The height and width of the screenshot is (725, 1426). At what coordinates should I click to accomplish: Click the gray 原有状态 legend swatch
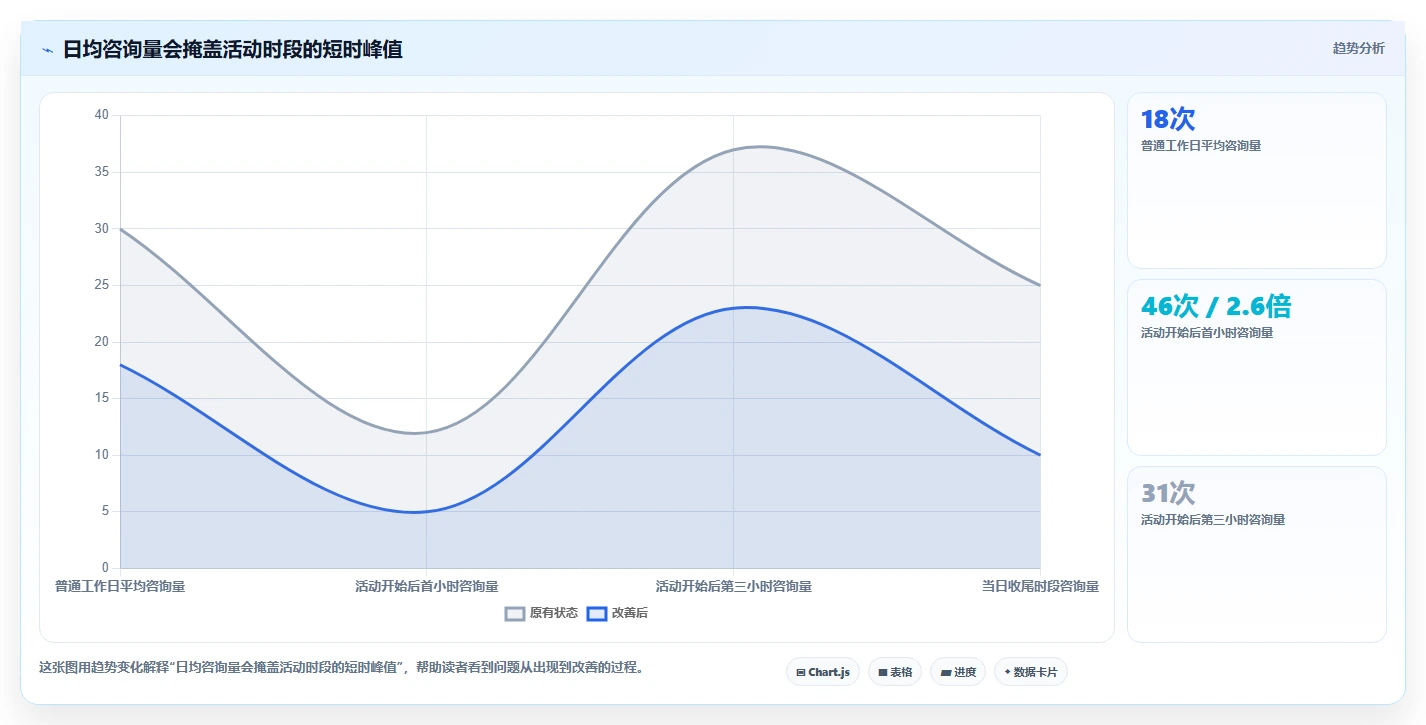point(515,614)
